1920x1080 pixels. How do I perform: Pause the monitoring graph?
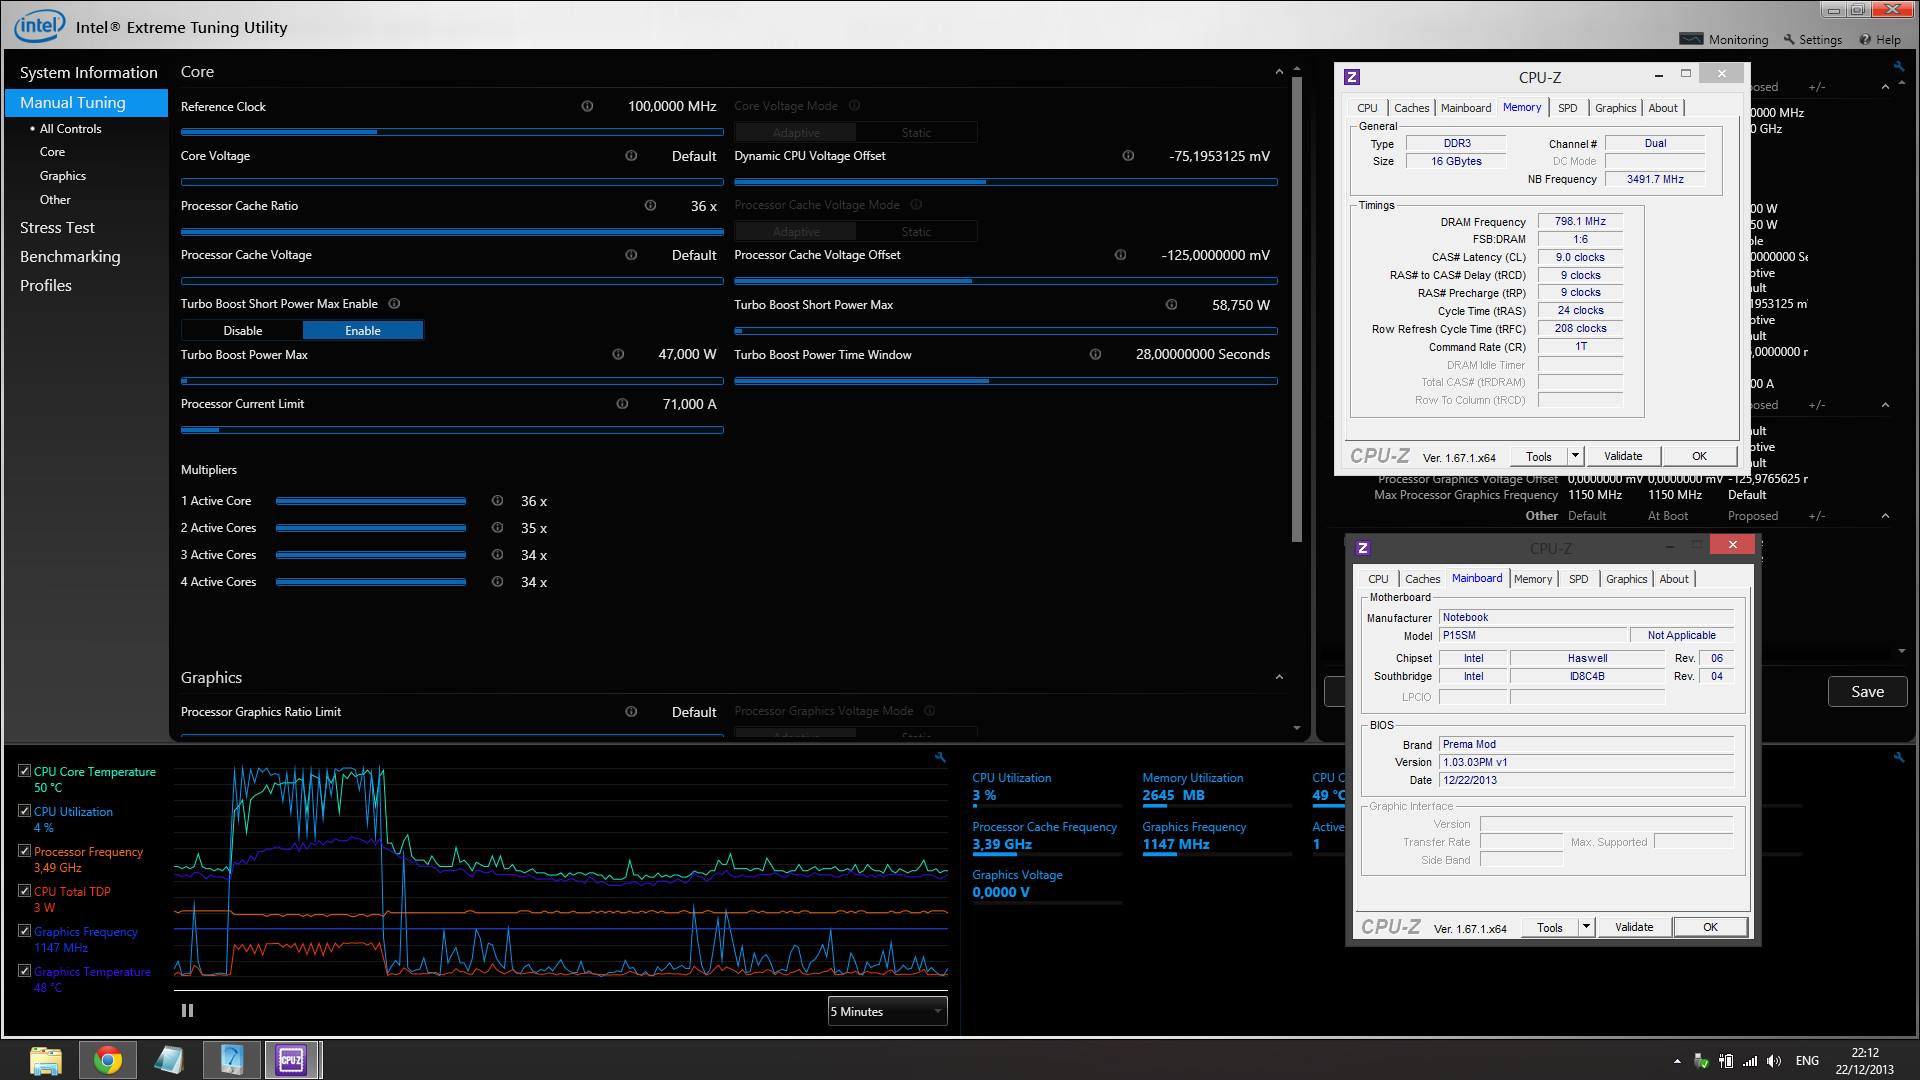[x=187, y=1011]
